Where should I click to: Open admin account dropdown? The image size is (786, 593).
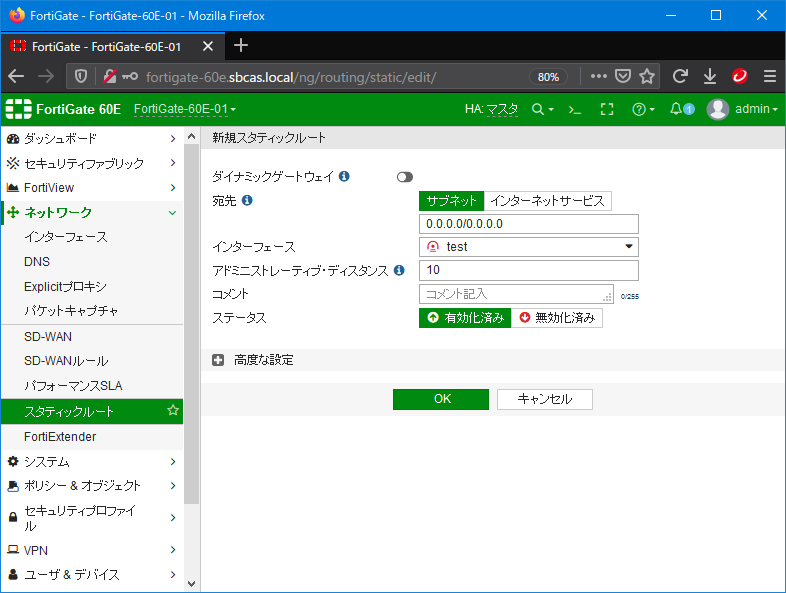click(x=756, y=109)
